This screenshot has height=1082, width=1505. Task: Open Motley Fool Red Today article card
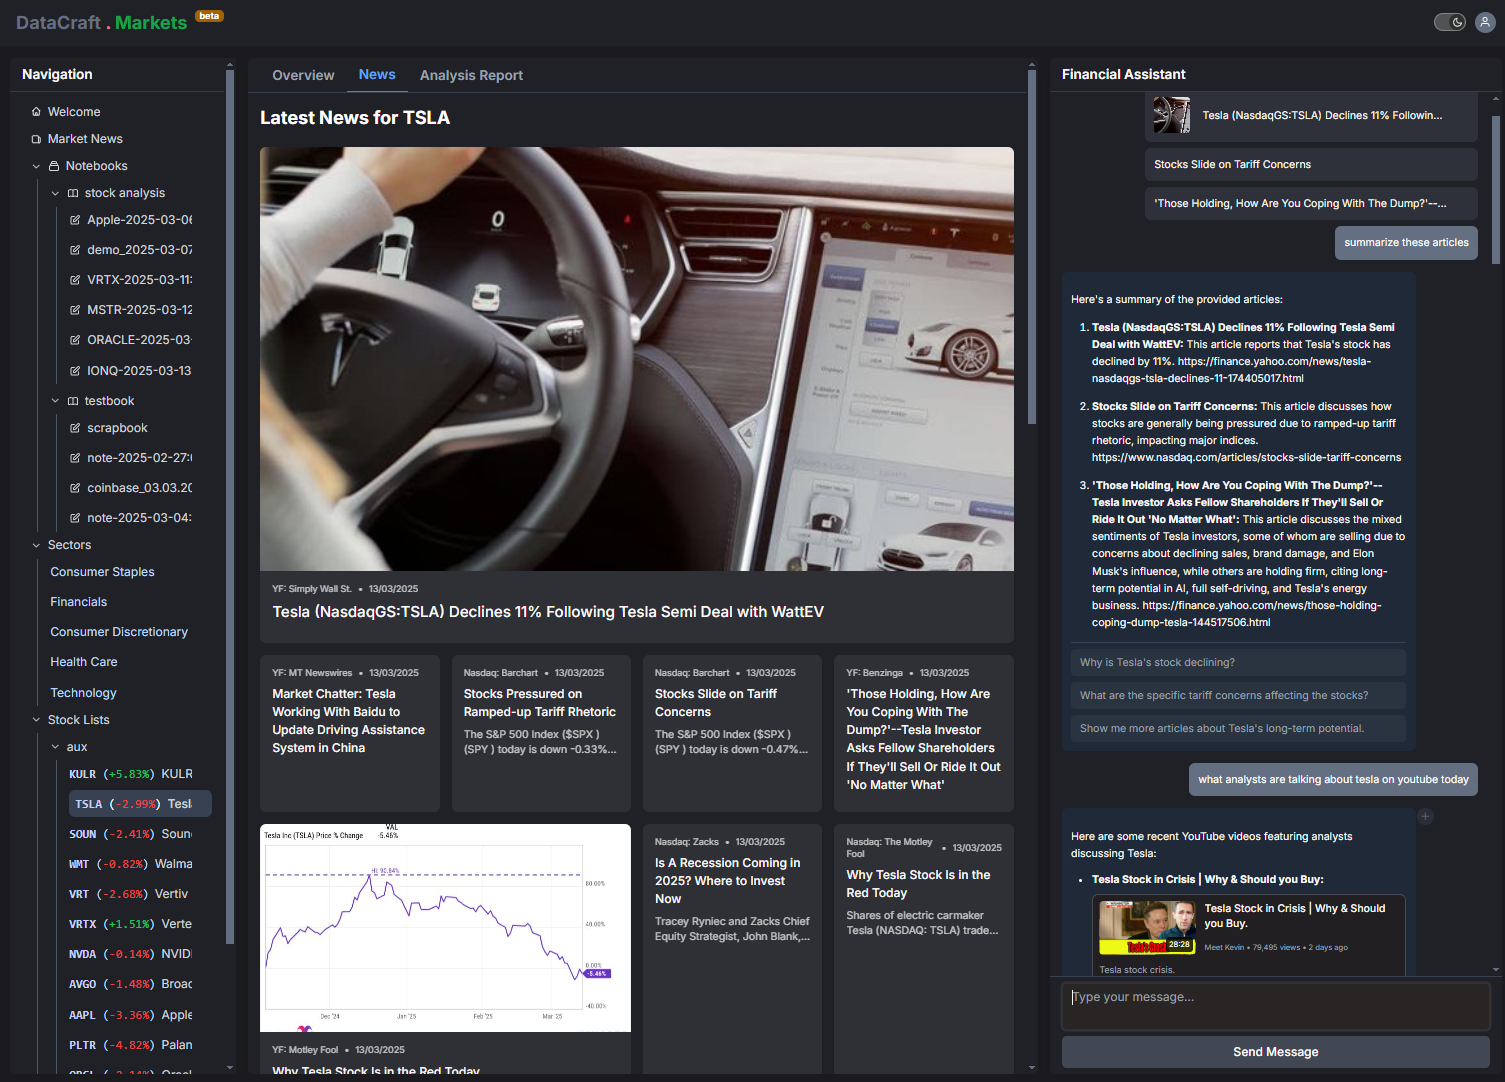coord(924,949)
